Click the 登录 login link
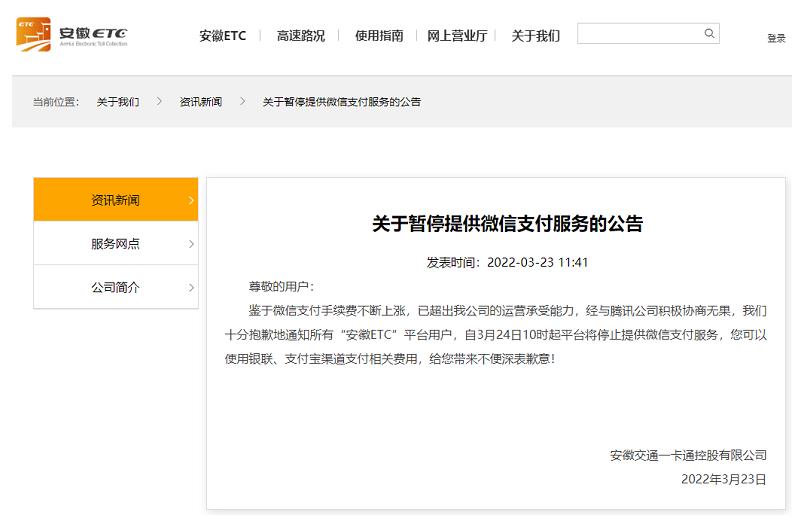 click(776, 38)
